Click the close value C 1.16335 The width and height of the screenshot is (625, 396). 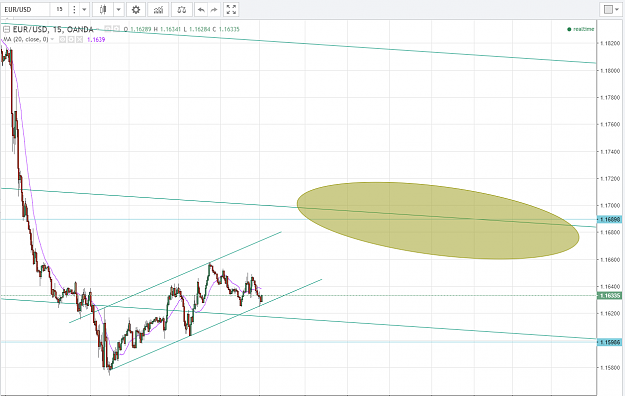(226, 29)
